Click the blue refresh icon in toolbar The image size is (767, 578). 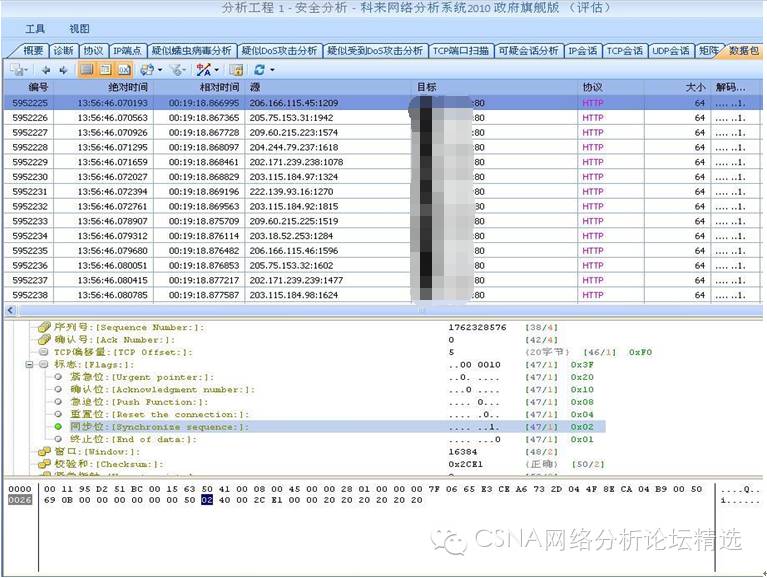pyautogui.click(x=259, y=70)
